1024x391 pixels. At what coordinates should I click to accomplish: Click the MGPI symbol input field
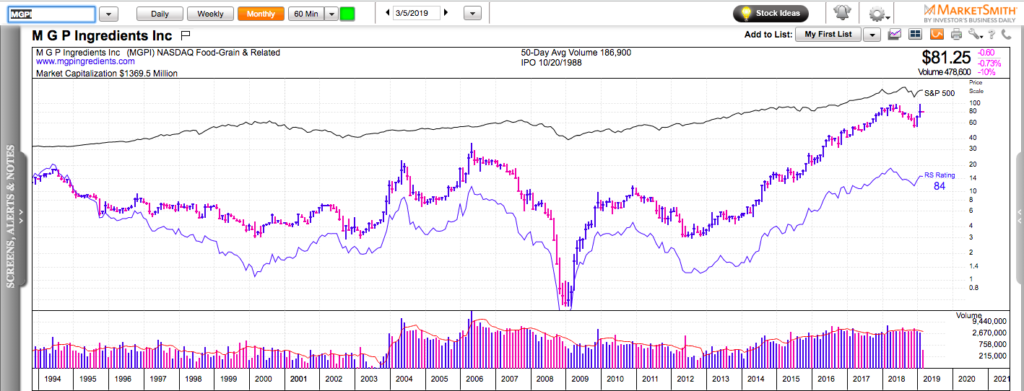[x=52, y=14]
